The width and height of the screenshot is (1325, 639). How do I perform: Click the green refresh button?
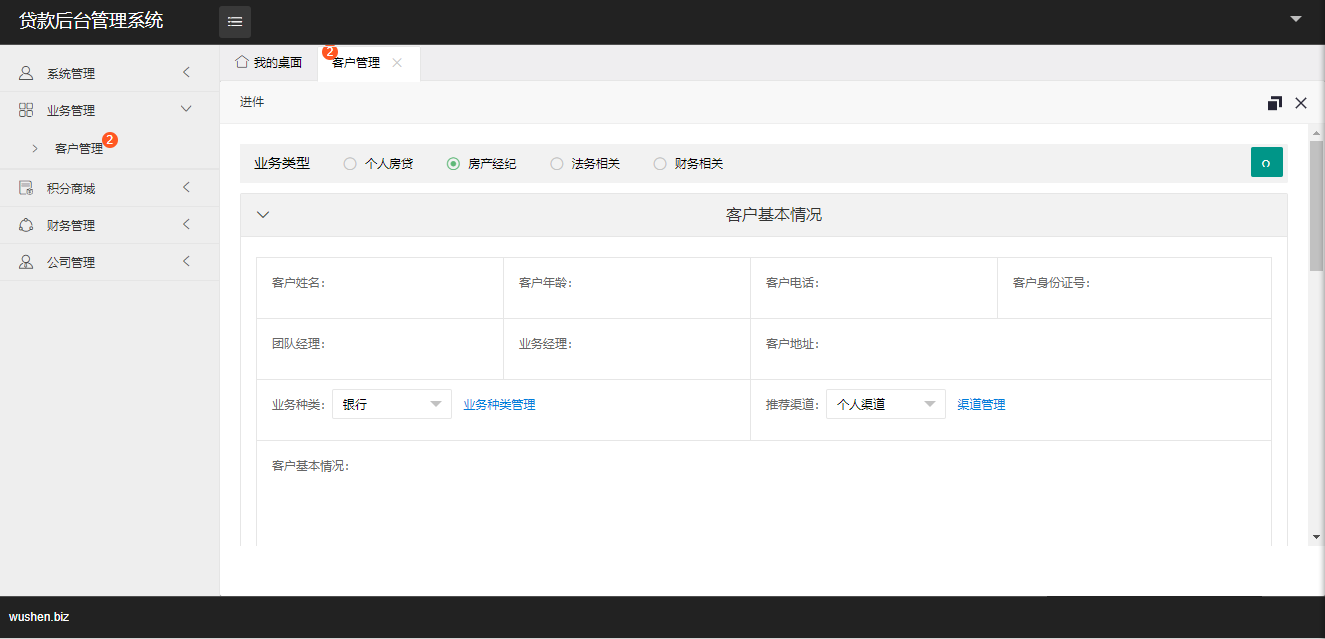[x=1266, y=162]
